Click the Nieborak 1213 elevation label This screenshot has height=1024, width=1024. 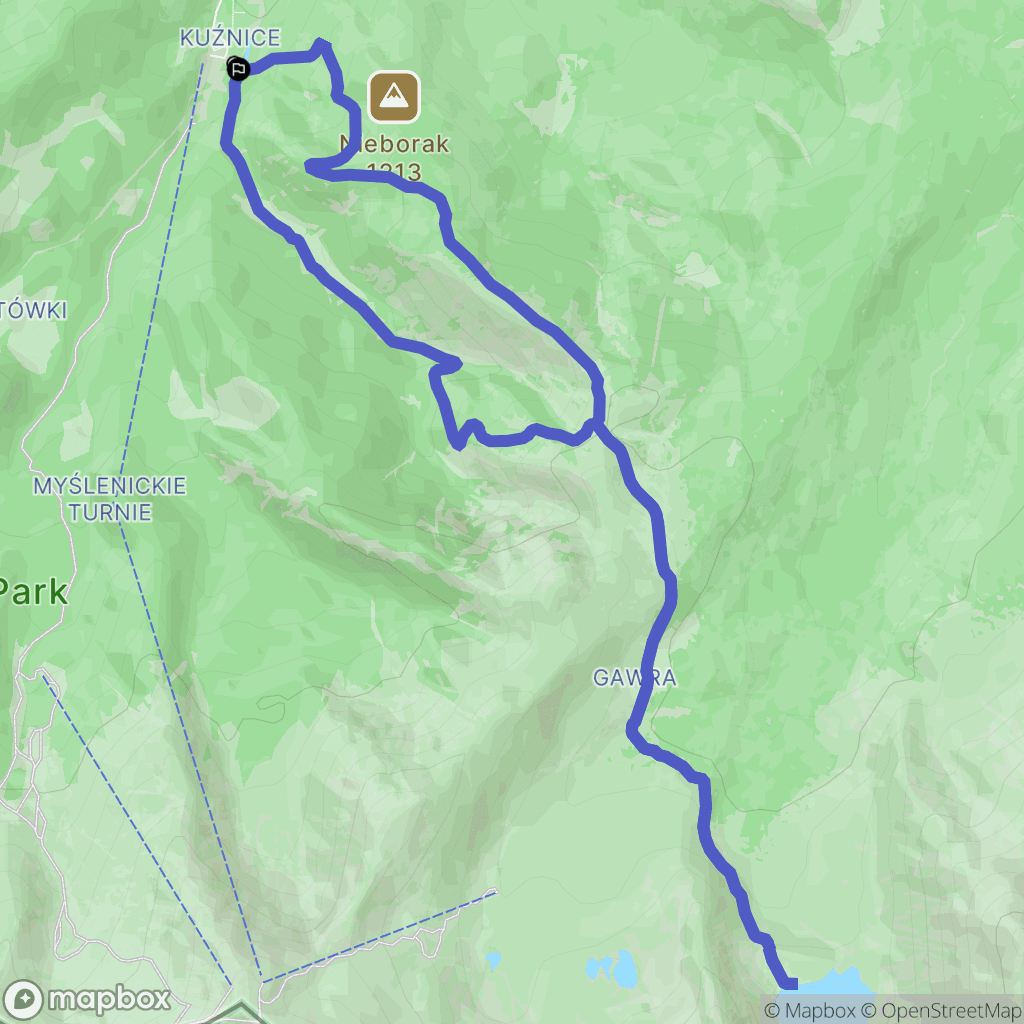pyautogui.click(x=394, y=157)
